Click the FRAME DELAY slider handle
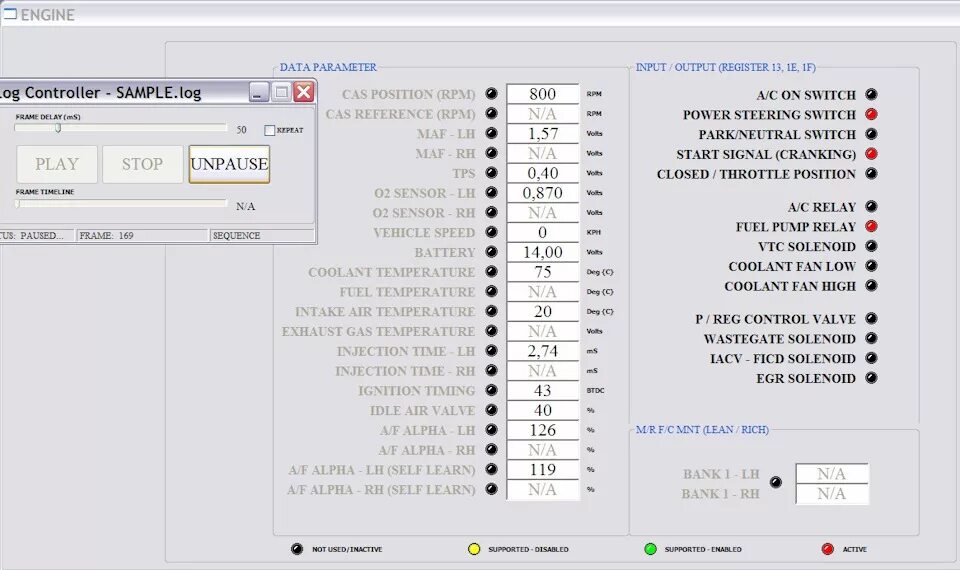 [58, 128]
